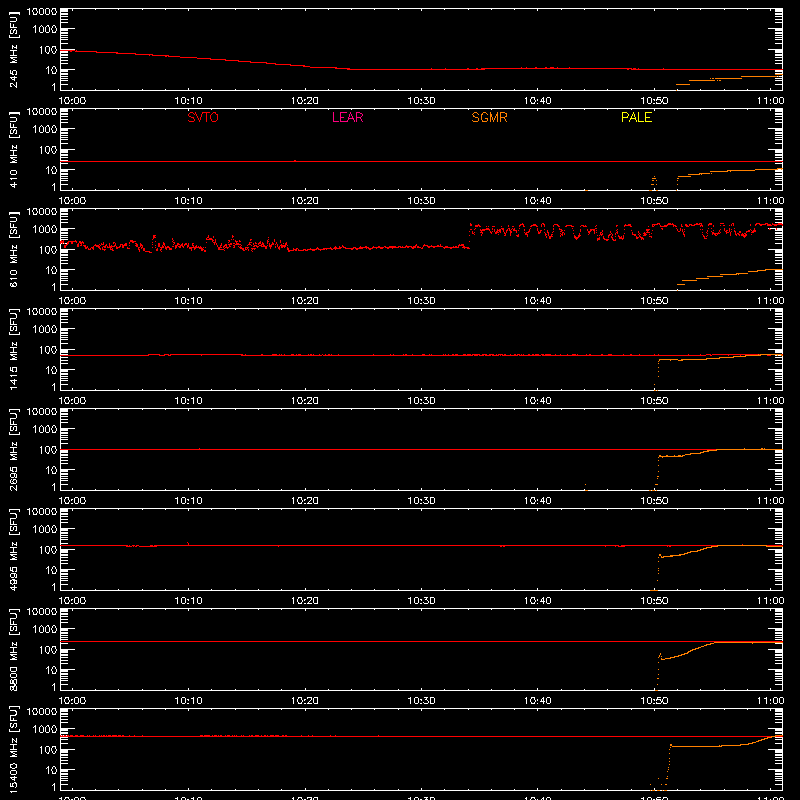Select the 410 MHz [SFU] axis label
The image size is (800, 800).
tap(14, 149)
